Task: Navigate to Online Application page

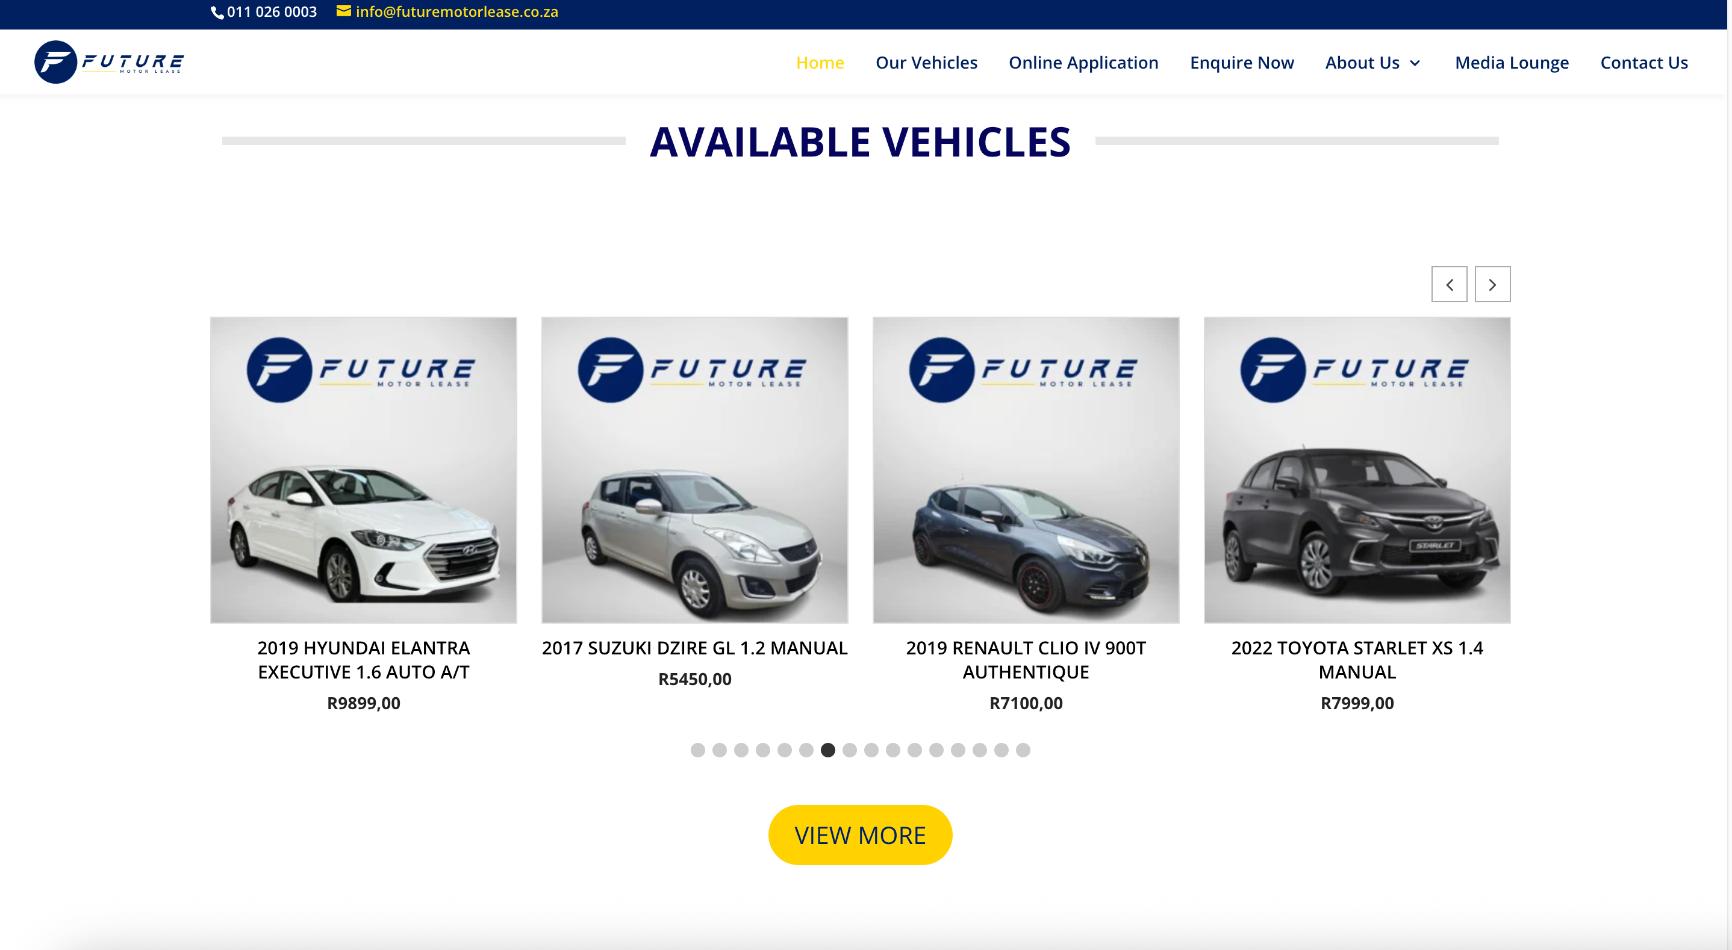Action: point(1084,62)
